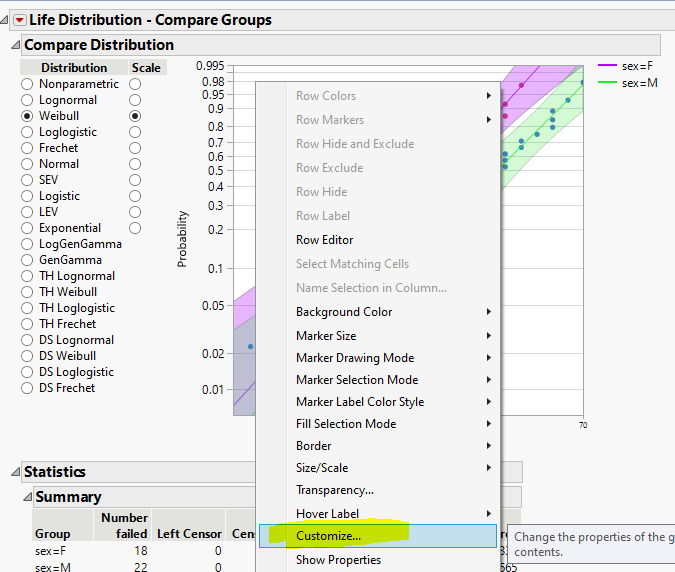Select the TH Weibull distribution option
Screen dimensions: 675x572
pyautogui.click(x=28, y=292)
